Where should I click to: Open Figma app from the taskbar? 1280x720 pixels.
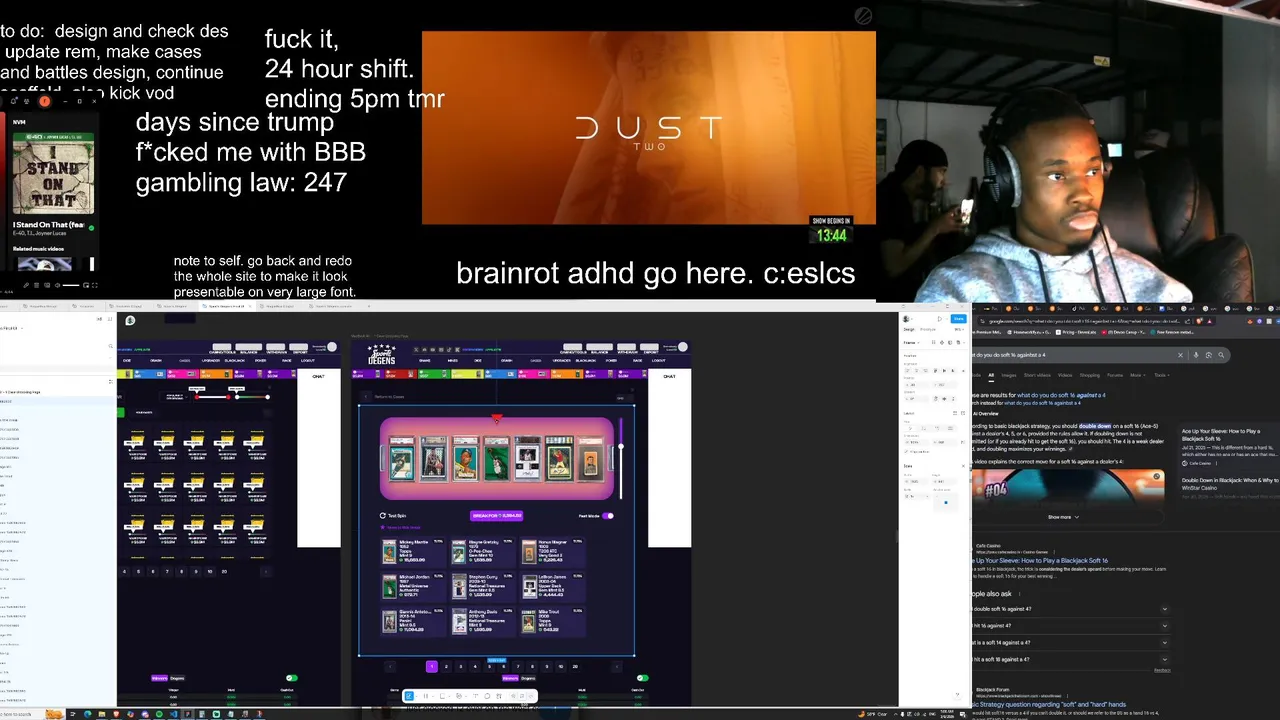click(x=188, y=714)
